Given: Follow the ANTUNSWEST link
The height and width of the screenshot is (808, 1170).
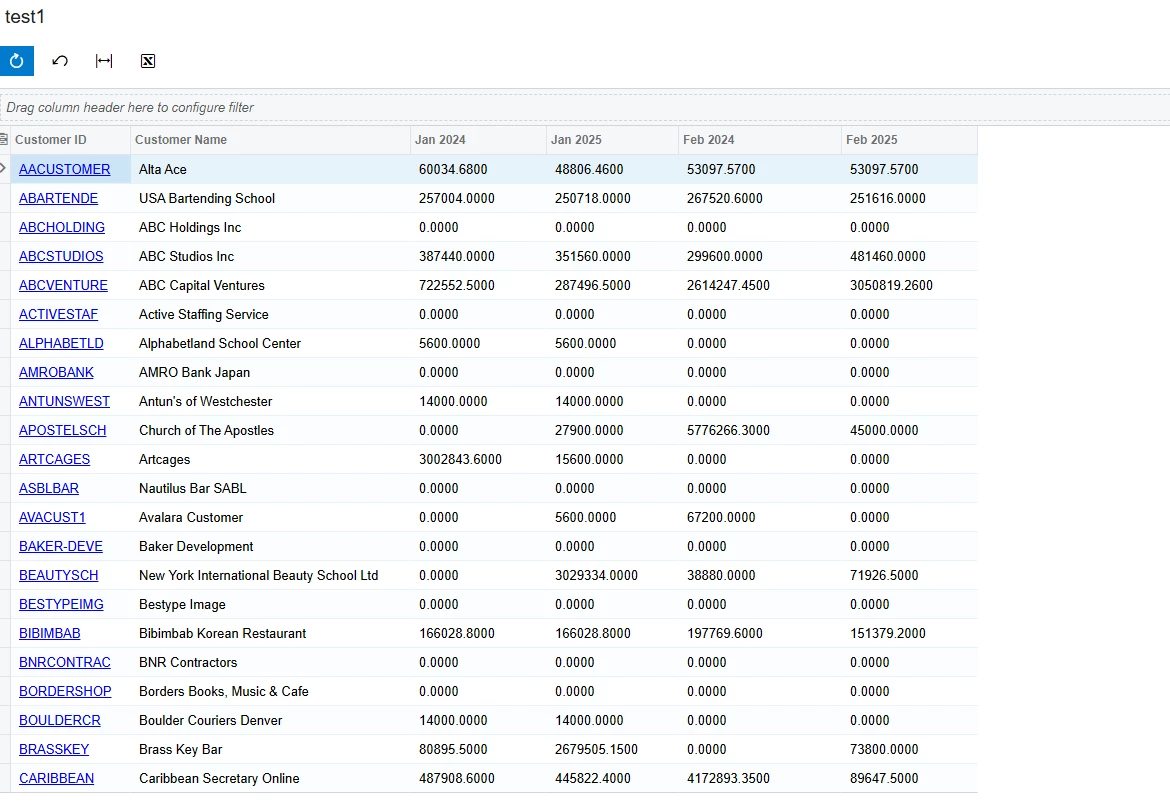Looking at the screenshot, I should click(64, 402).
